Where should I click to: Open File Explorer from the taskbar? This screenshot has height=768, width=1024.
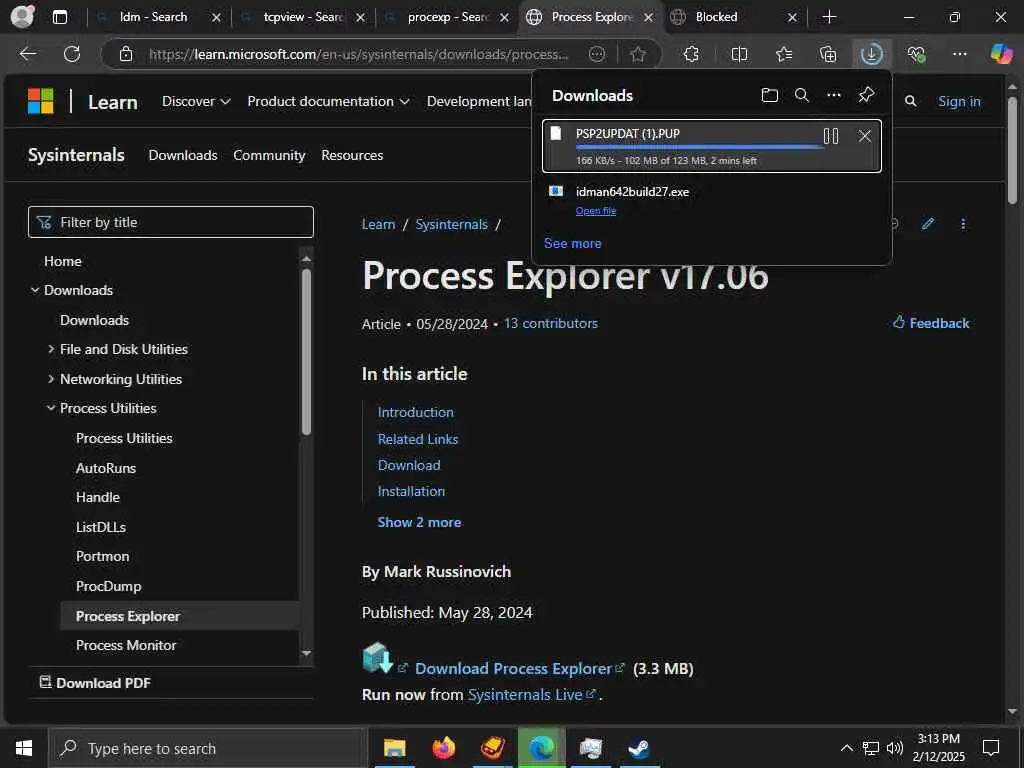click(x=394, y=748)
